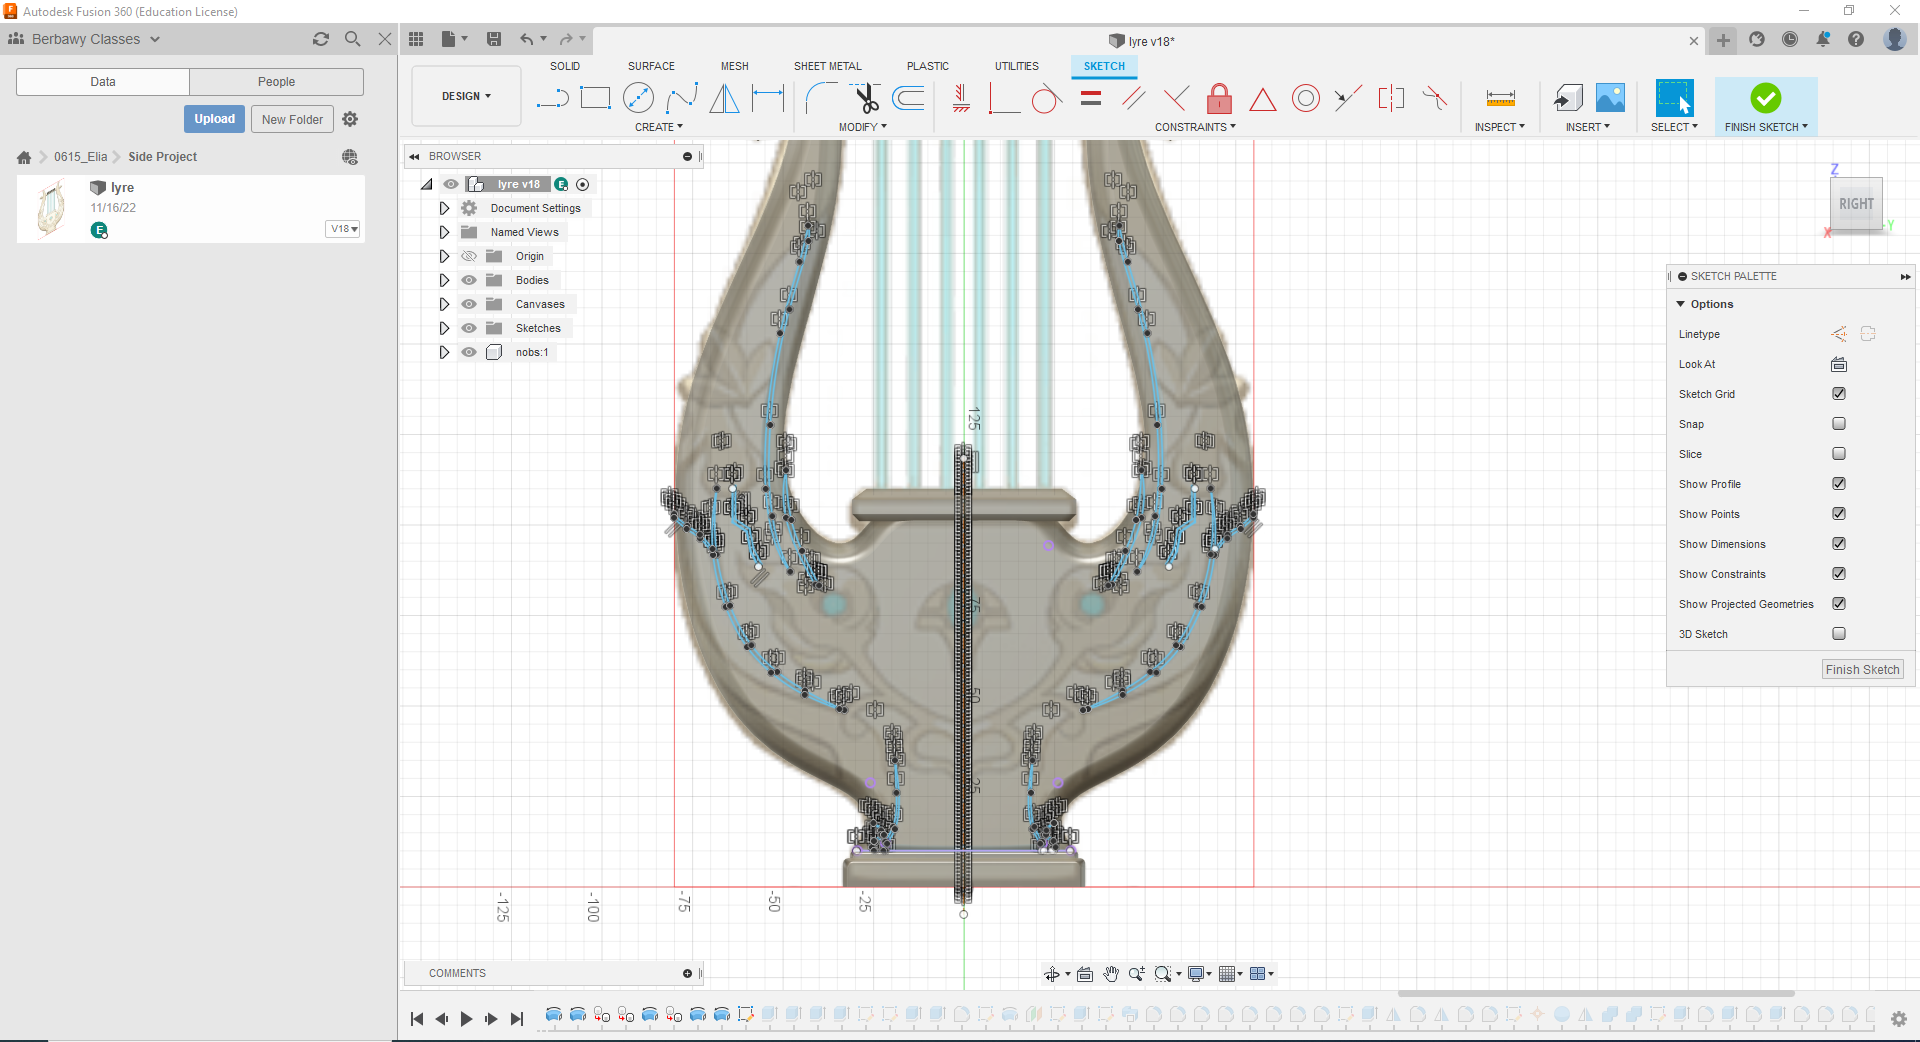Open the lyre design thumbnail
The width and height of the screenshot is (1920, 1042).
tap(51, 208)
